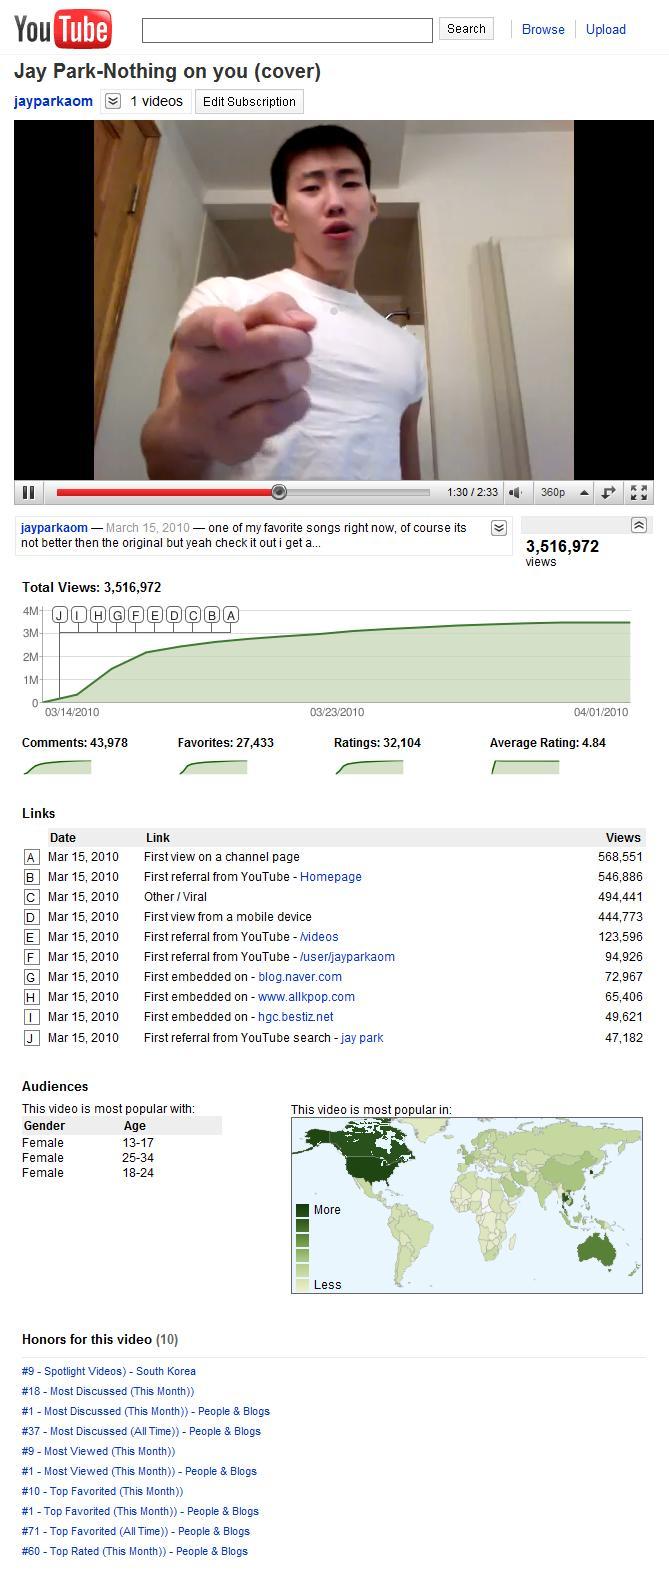Click the video frame
Viewport: 669px width, 1577px height.
click(334, 300)
